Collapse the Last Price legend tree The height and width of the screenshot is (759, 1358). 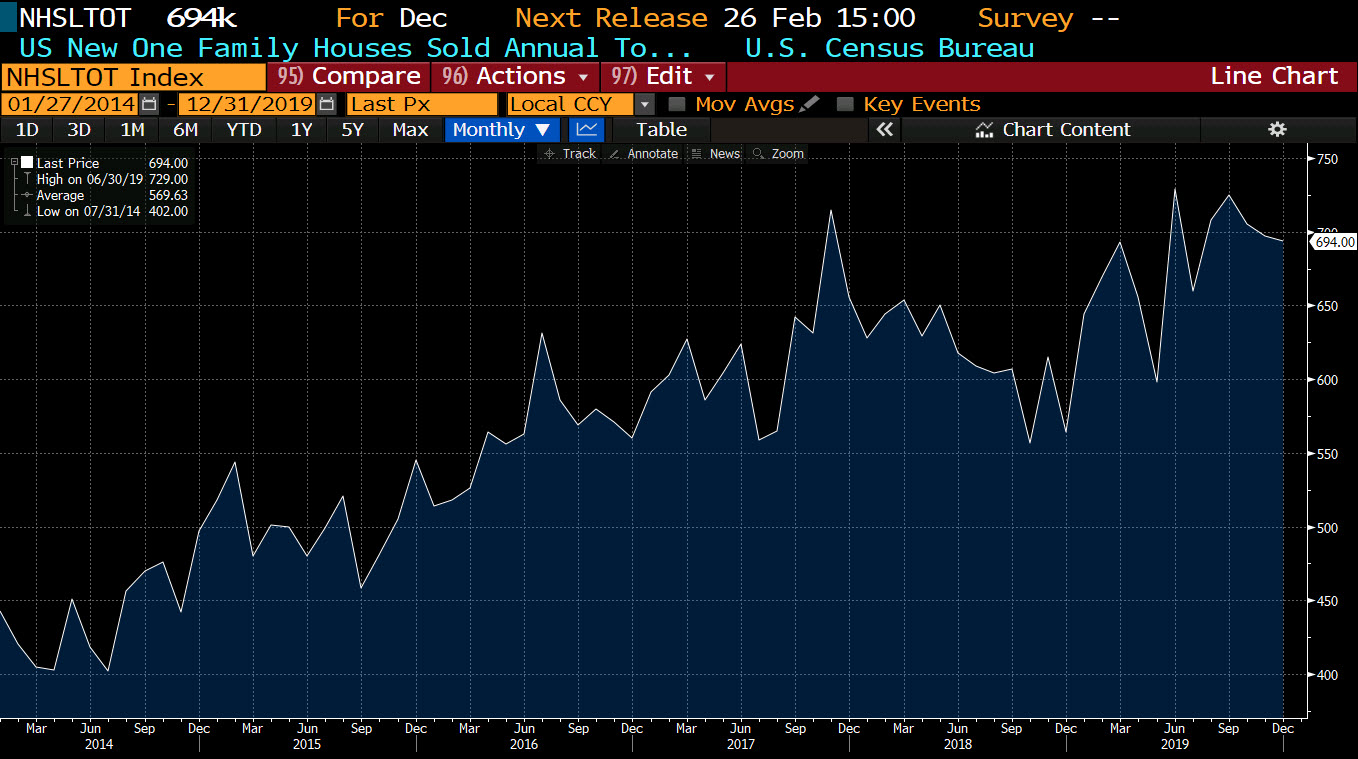(14, 163)
